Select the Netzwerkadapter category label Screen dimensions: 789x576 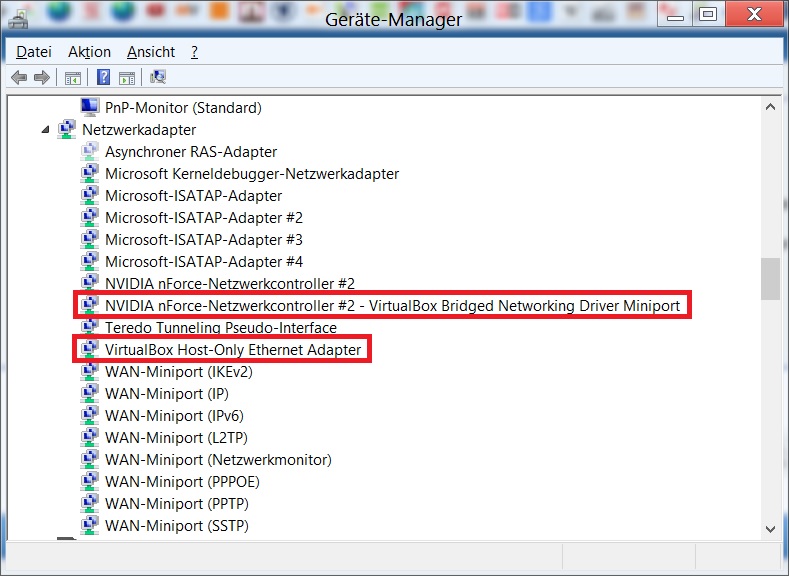[x=139, y=130]
